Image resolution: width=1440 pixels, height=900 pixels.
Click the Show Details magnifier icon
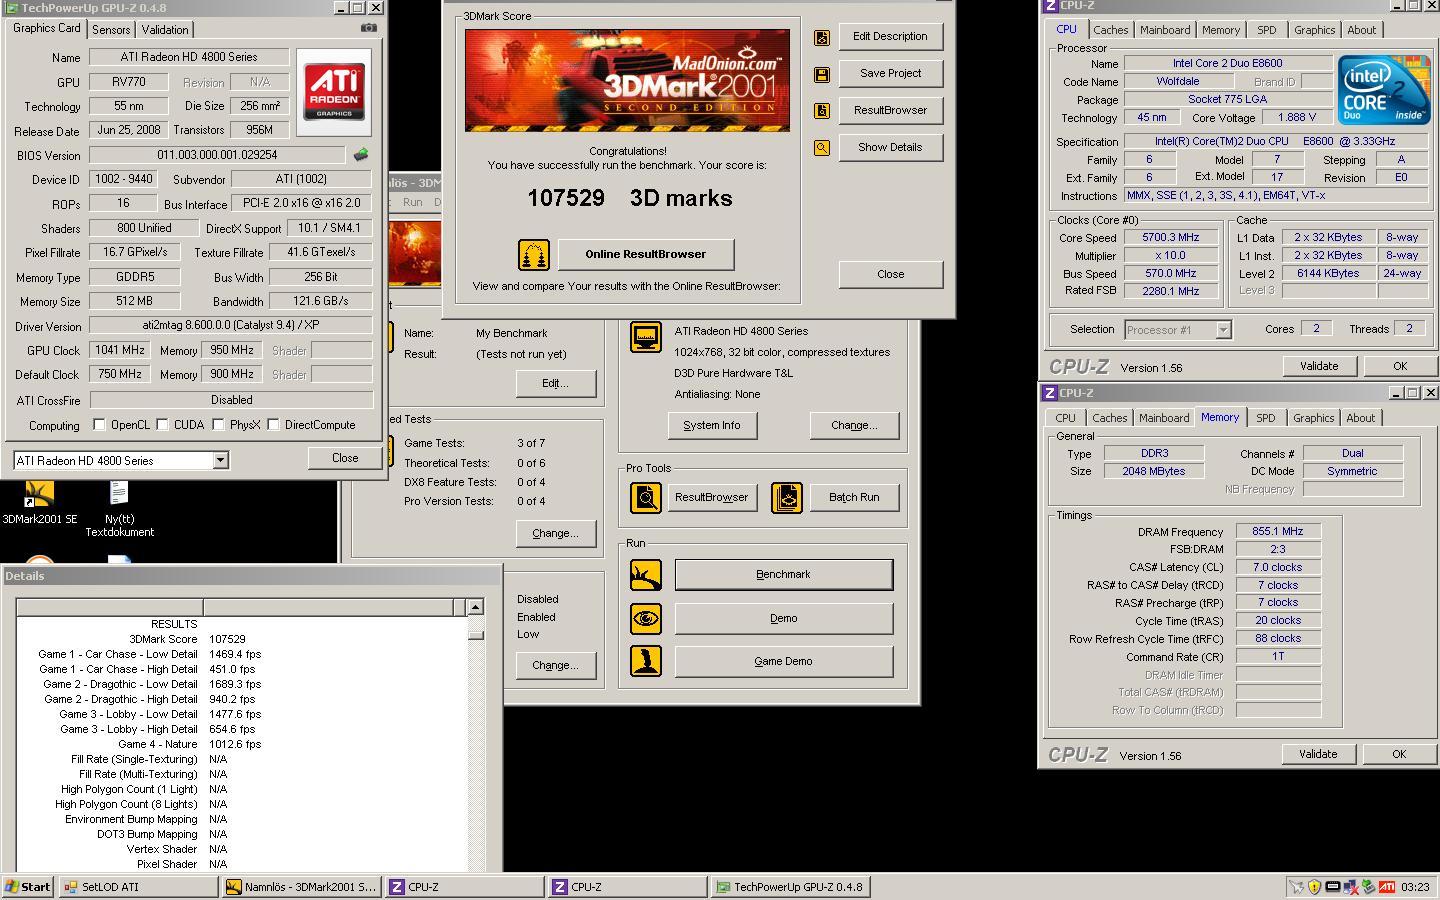(821, 148)
